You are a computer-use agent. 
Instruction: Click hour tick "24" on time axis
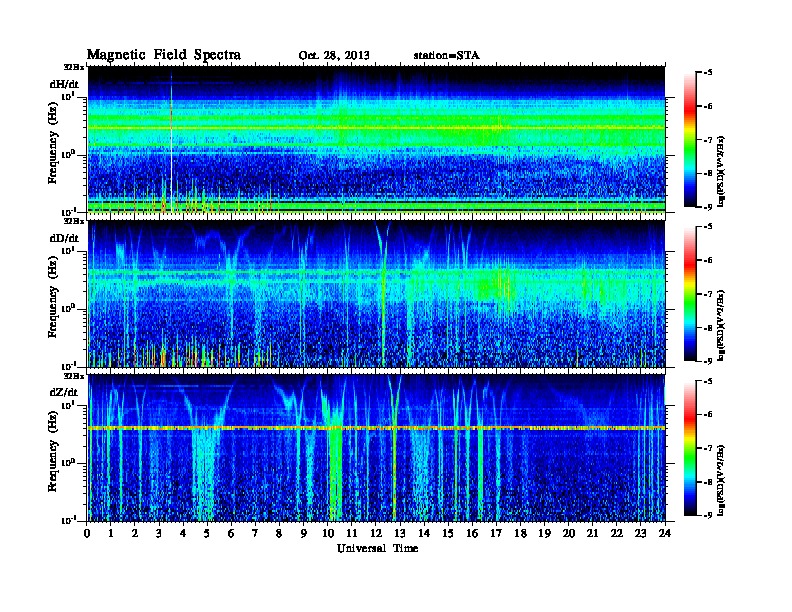coord(665,534)
